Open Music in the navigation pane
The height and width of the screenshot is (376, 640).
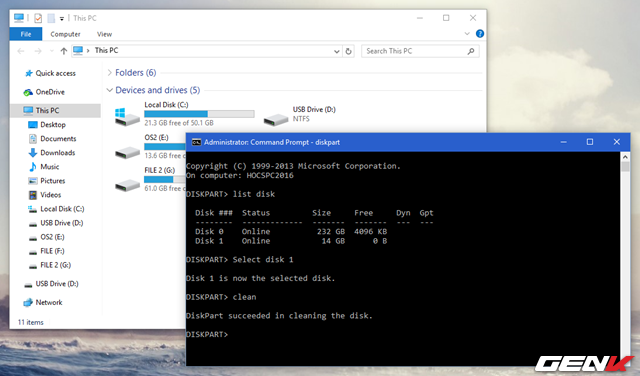[49, 167]
